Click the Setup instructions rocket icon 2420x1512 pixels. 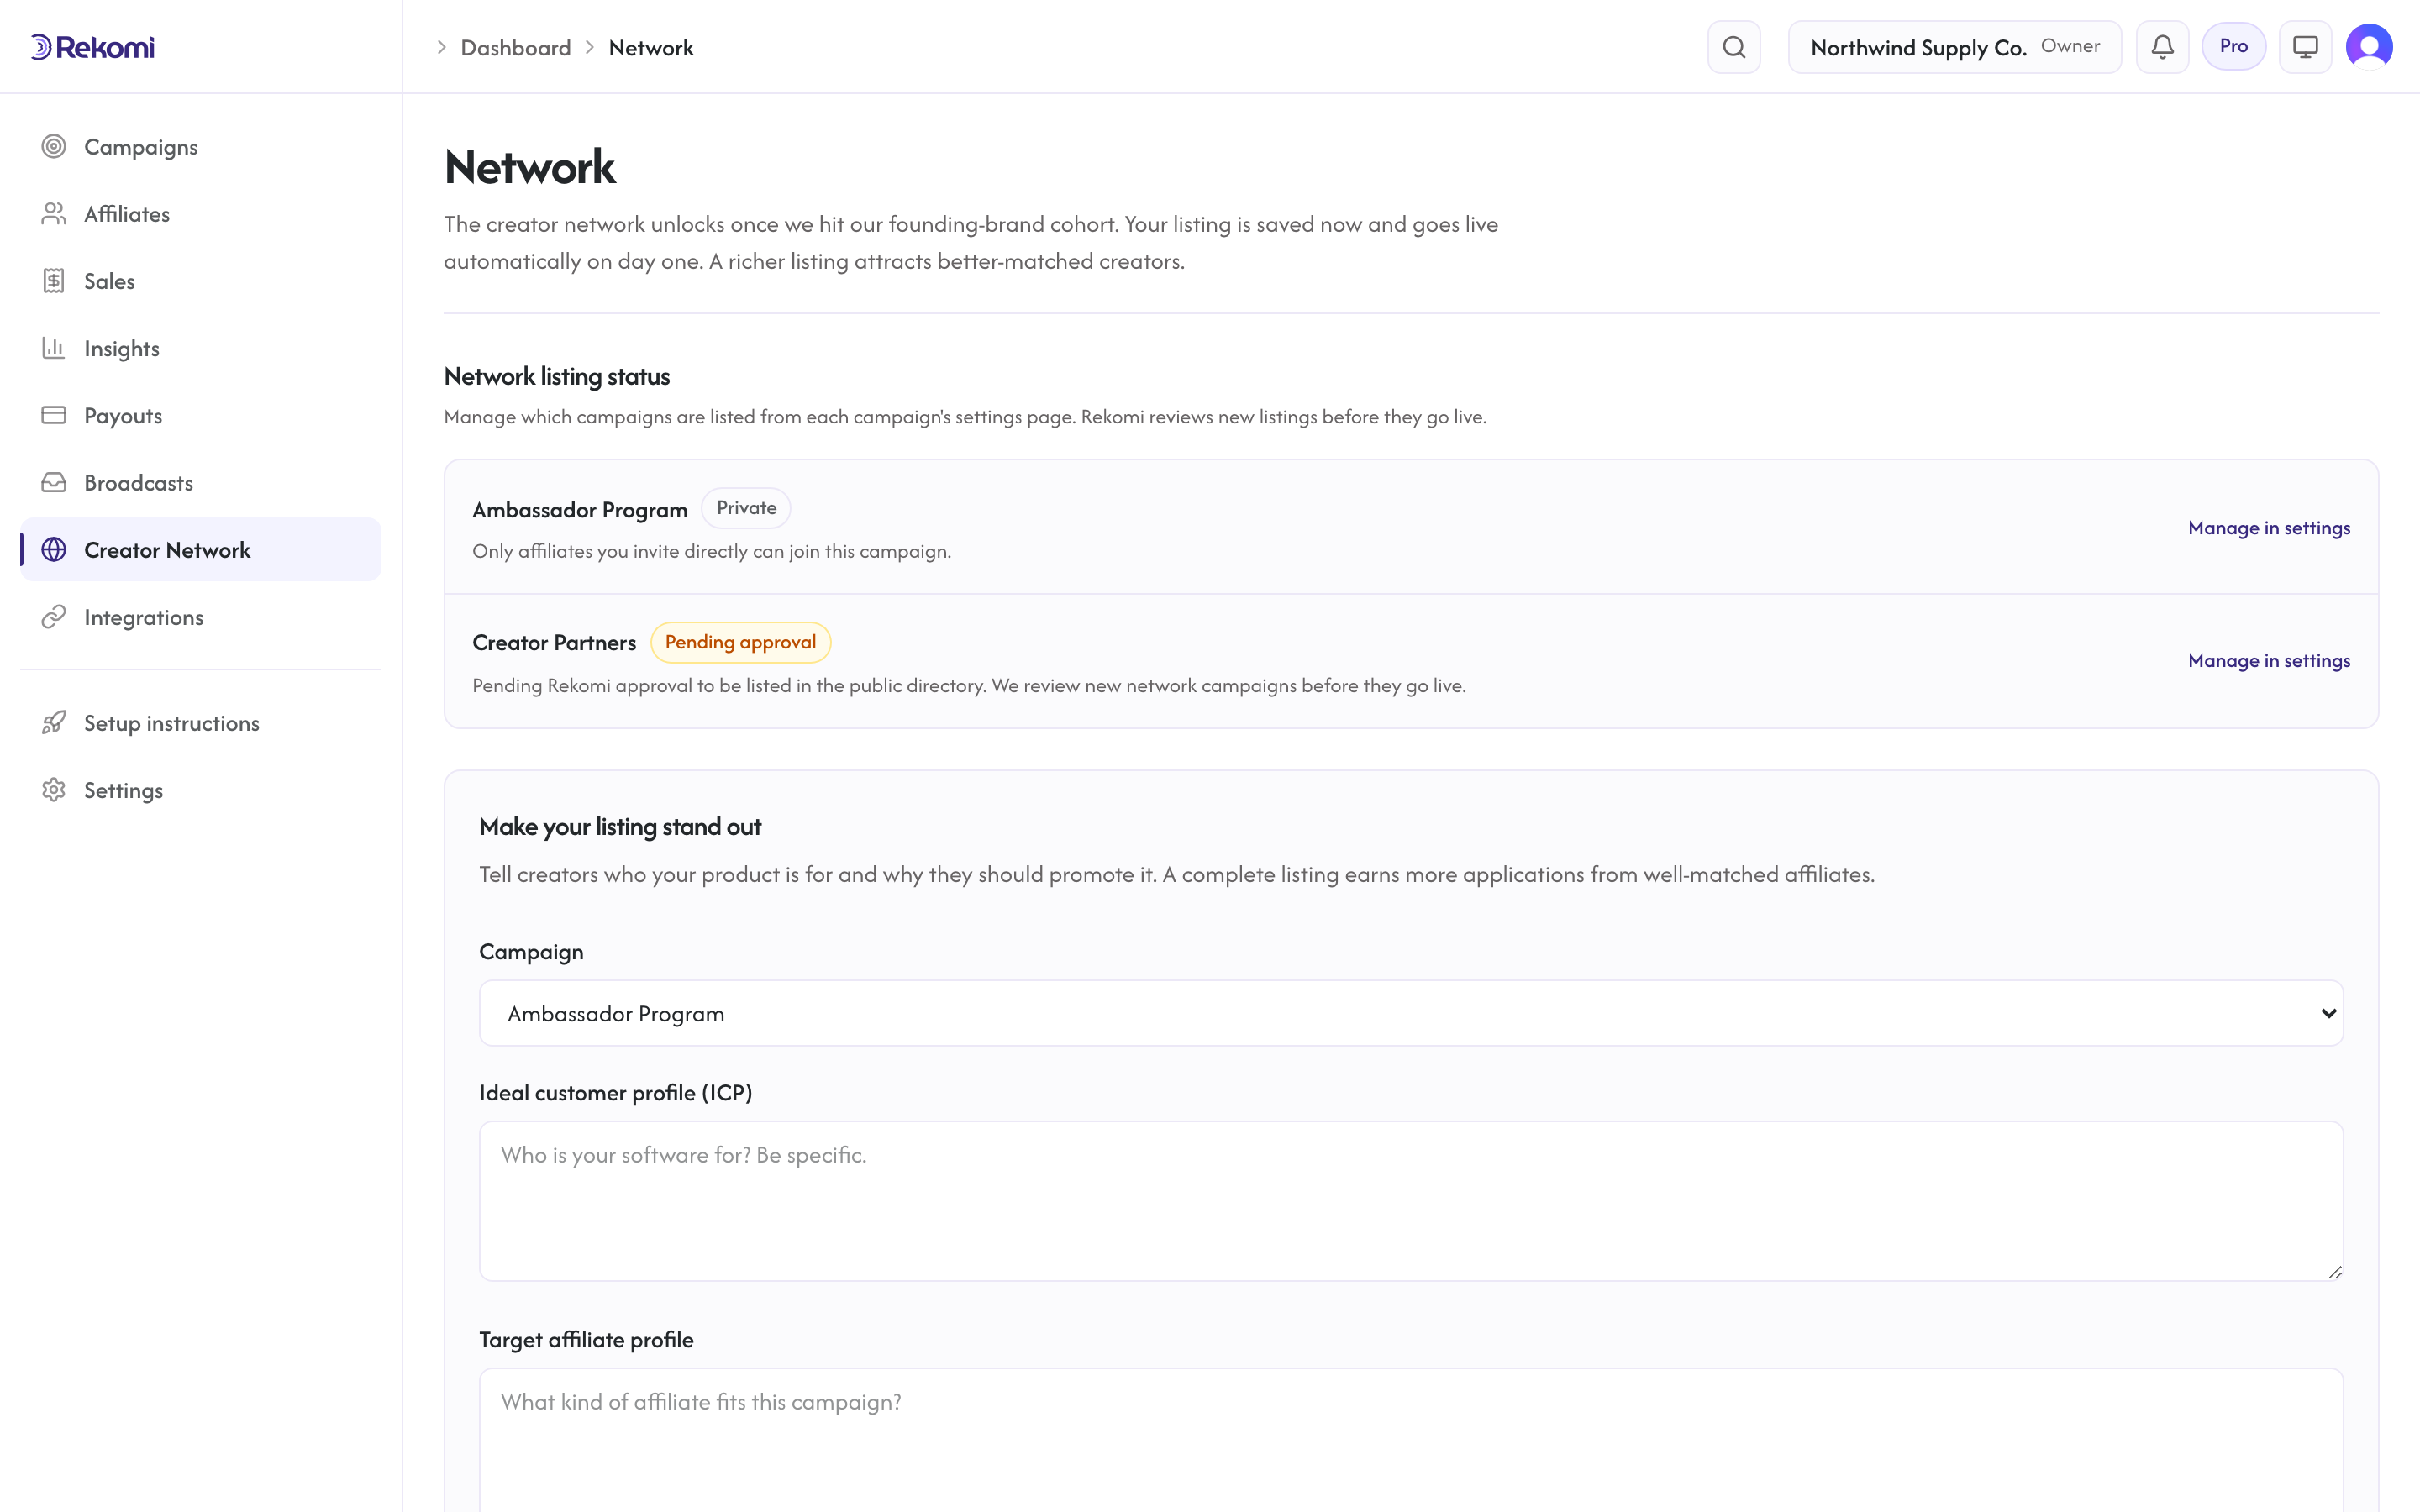point(54,723)
